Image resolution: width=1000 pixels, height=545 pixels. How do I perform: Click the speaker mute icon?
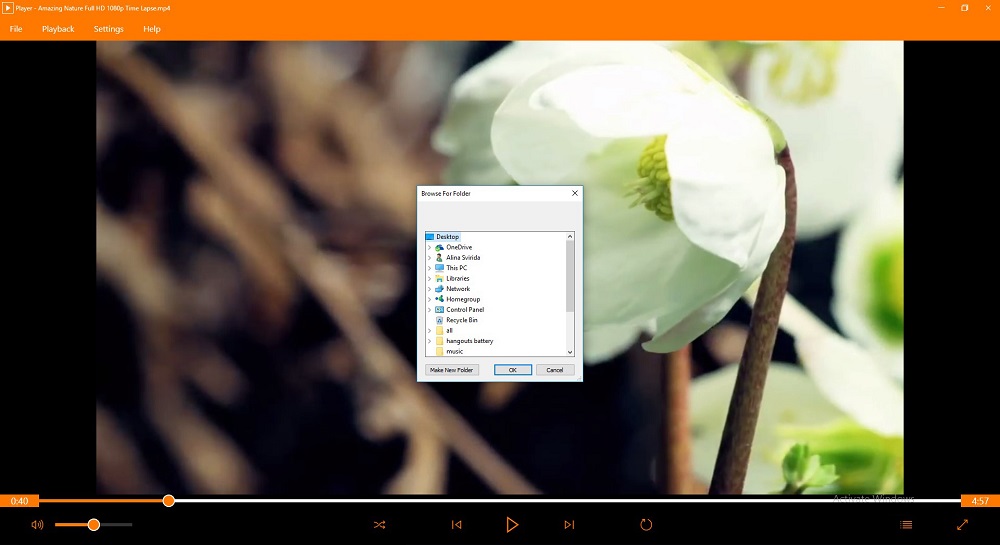37,525
